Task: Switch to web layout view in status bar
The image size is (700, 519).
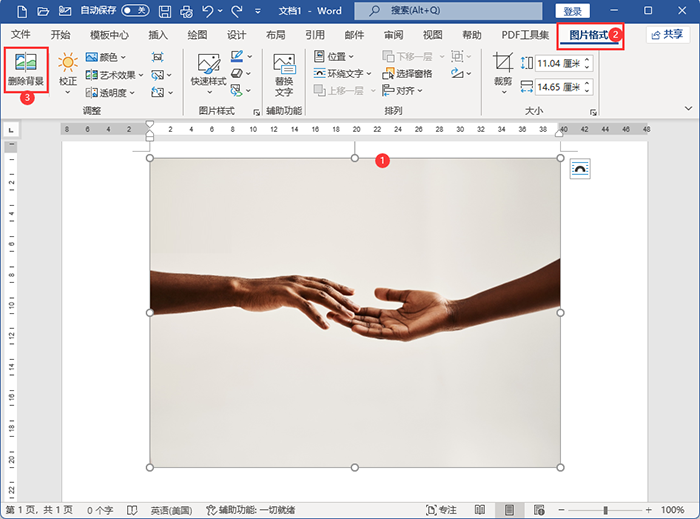Action: (x=538, y=510)
